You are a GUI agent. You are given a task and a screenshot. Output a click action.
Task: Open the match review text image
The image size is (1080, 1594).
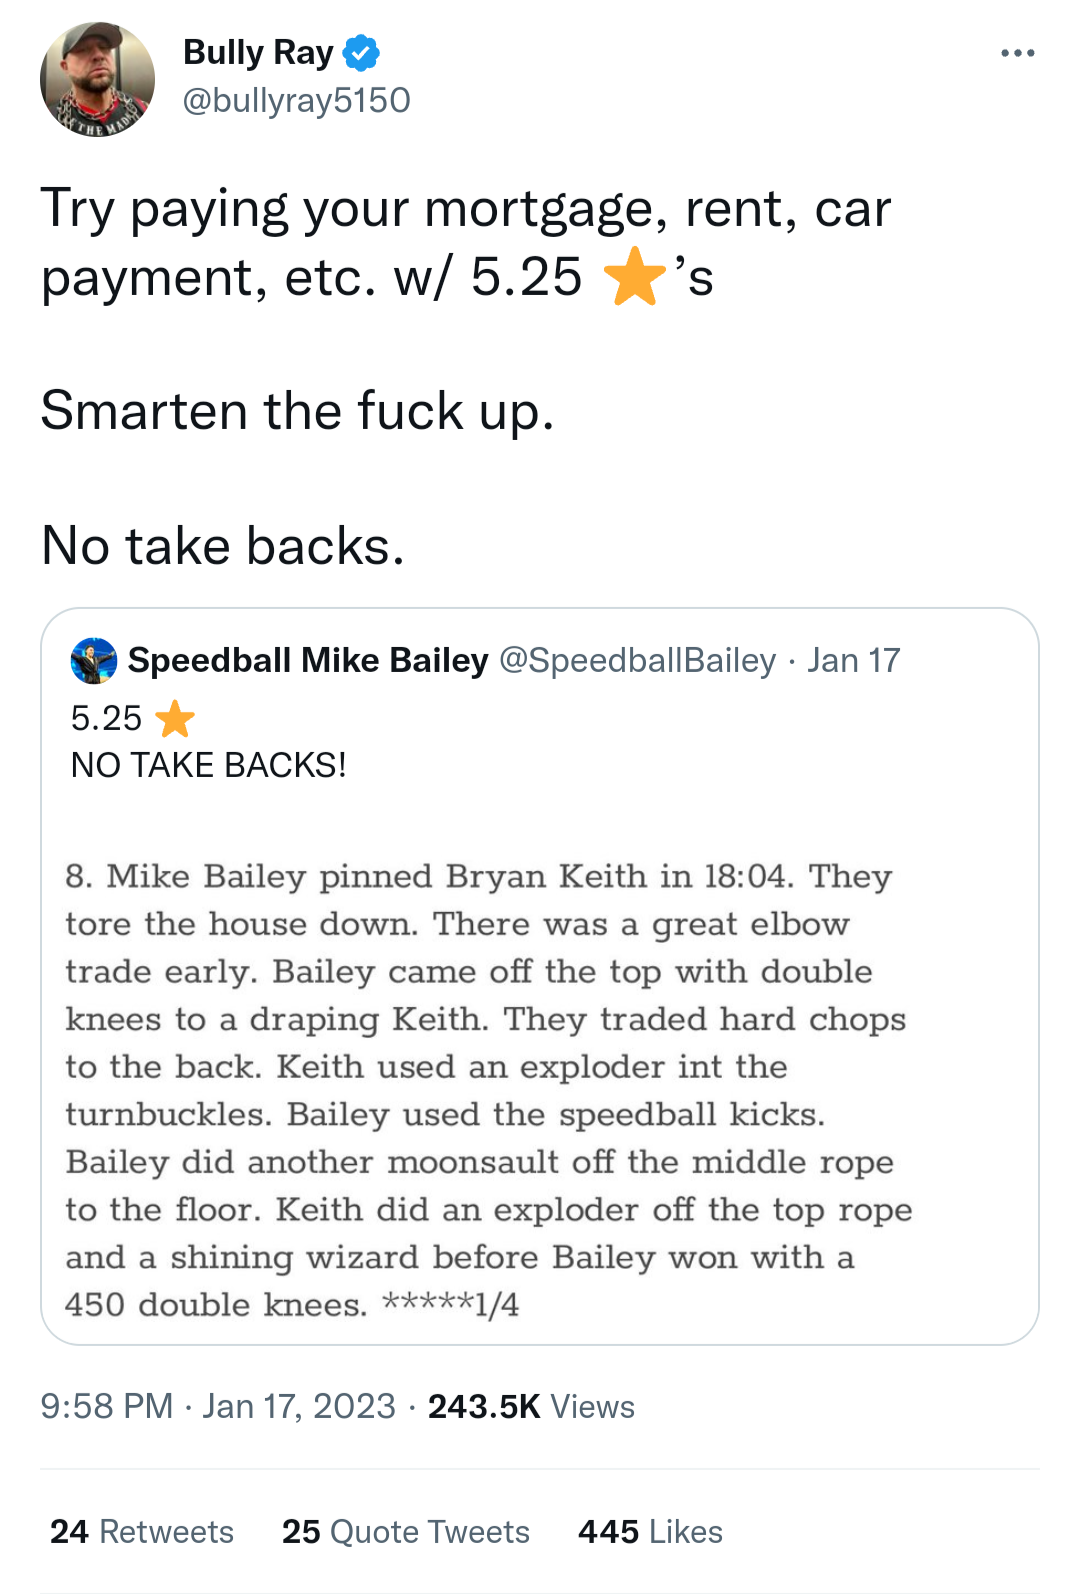pos(490,1090)
